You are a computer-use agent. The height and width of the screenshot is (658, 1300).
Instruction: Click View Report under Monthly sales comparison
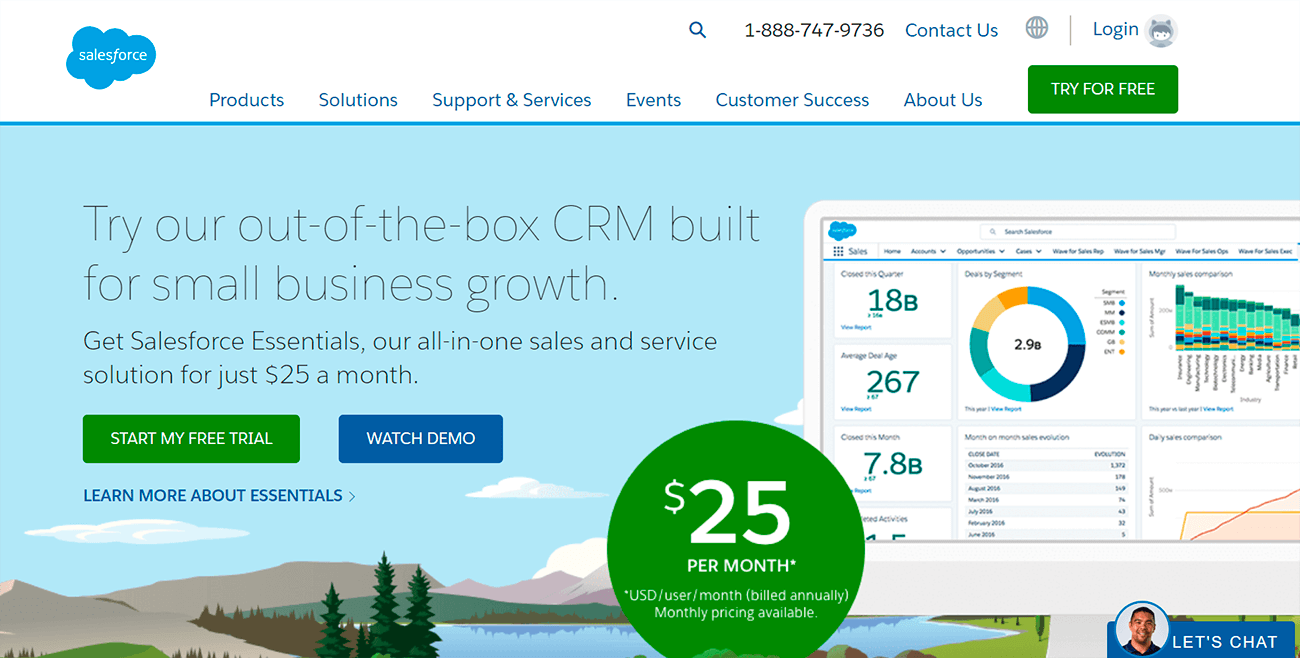pyautogui.click(x=1219, y=409)
